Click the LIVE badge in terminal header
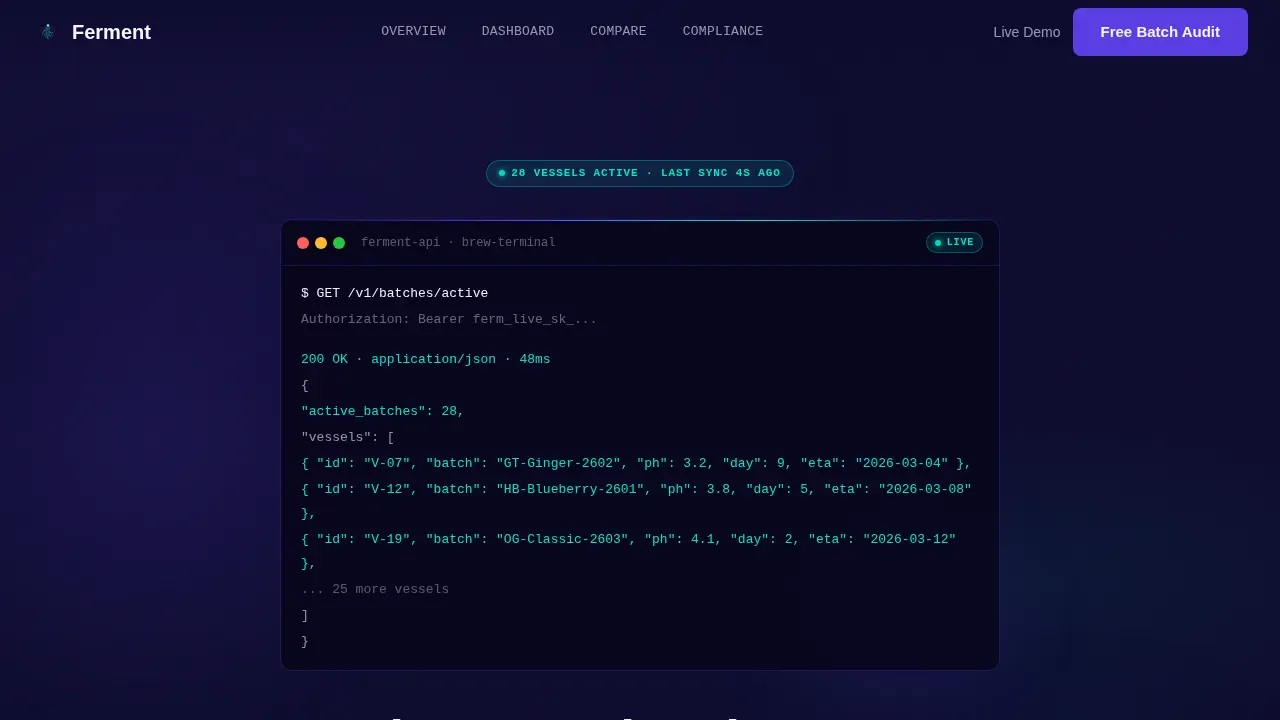Viewport: 1280px width, 720px height. click(x=954, y=243)
